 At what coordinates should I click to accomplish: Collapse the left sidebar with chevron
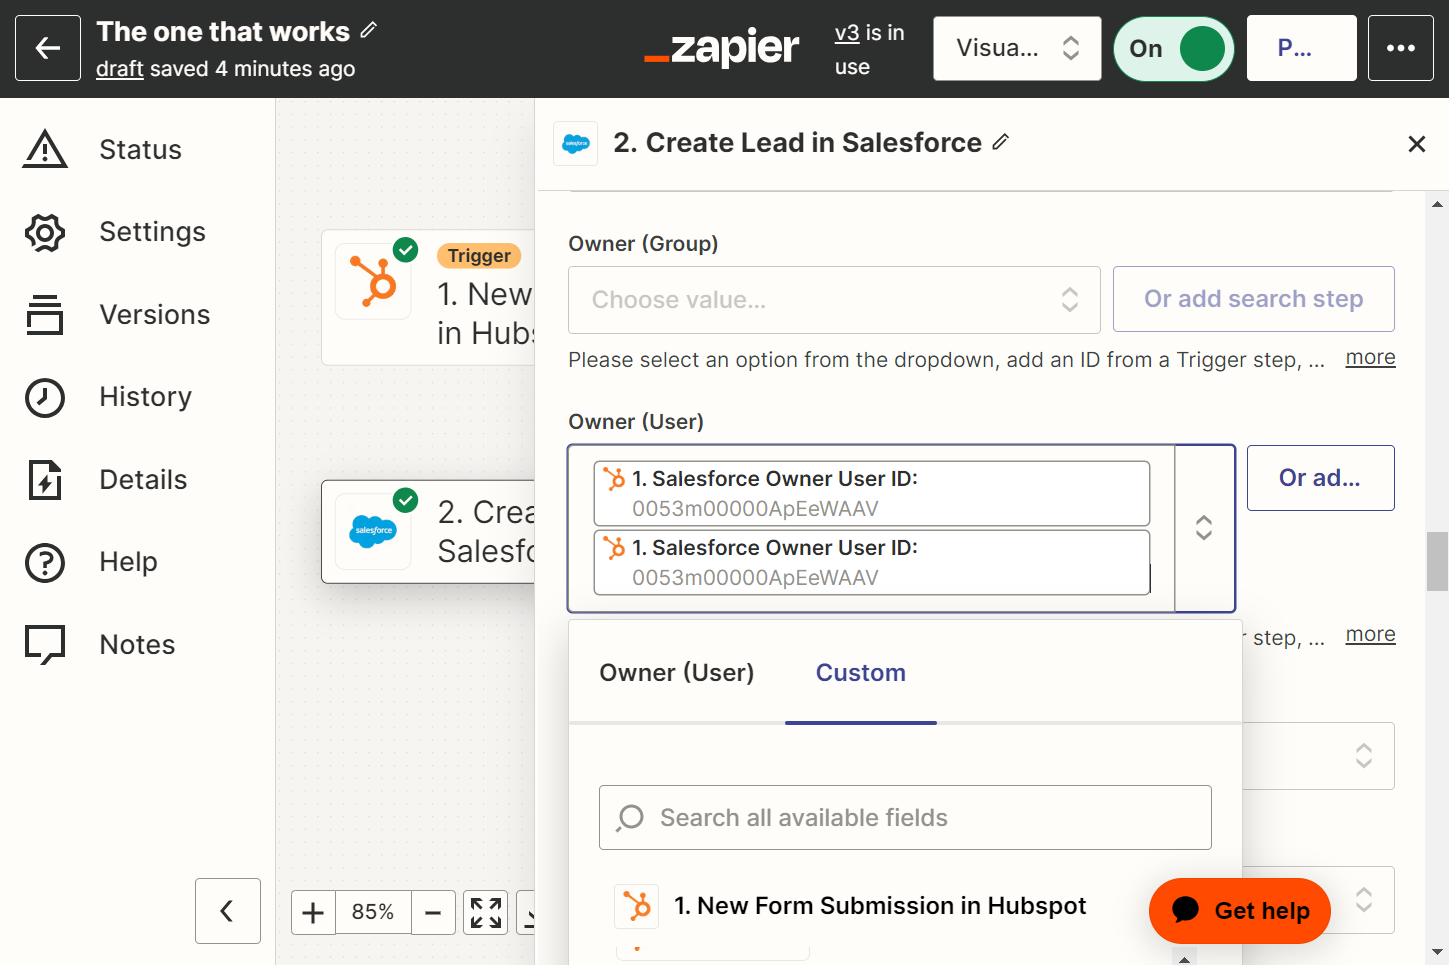tap(228, 911)
